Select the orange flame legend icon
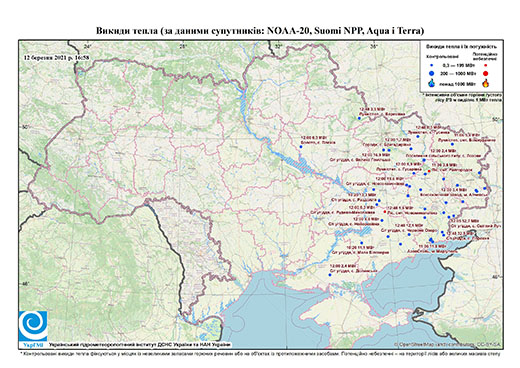The height and width of the screenshot is (368, 520). tap(486, 83)
